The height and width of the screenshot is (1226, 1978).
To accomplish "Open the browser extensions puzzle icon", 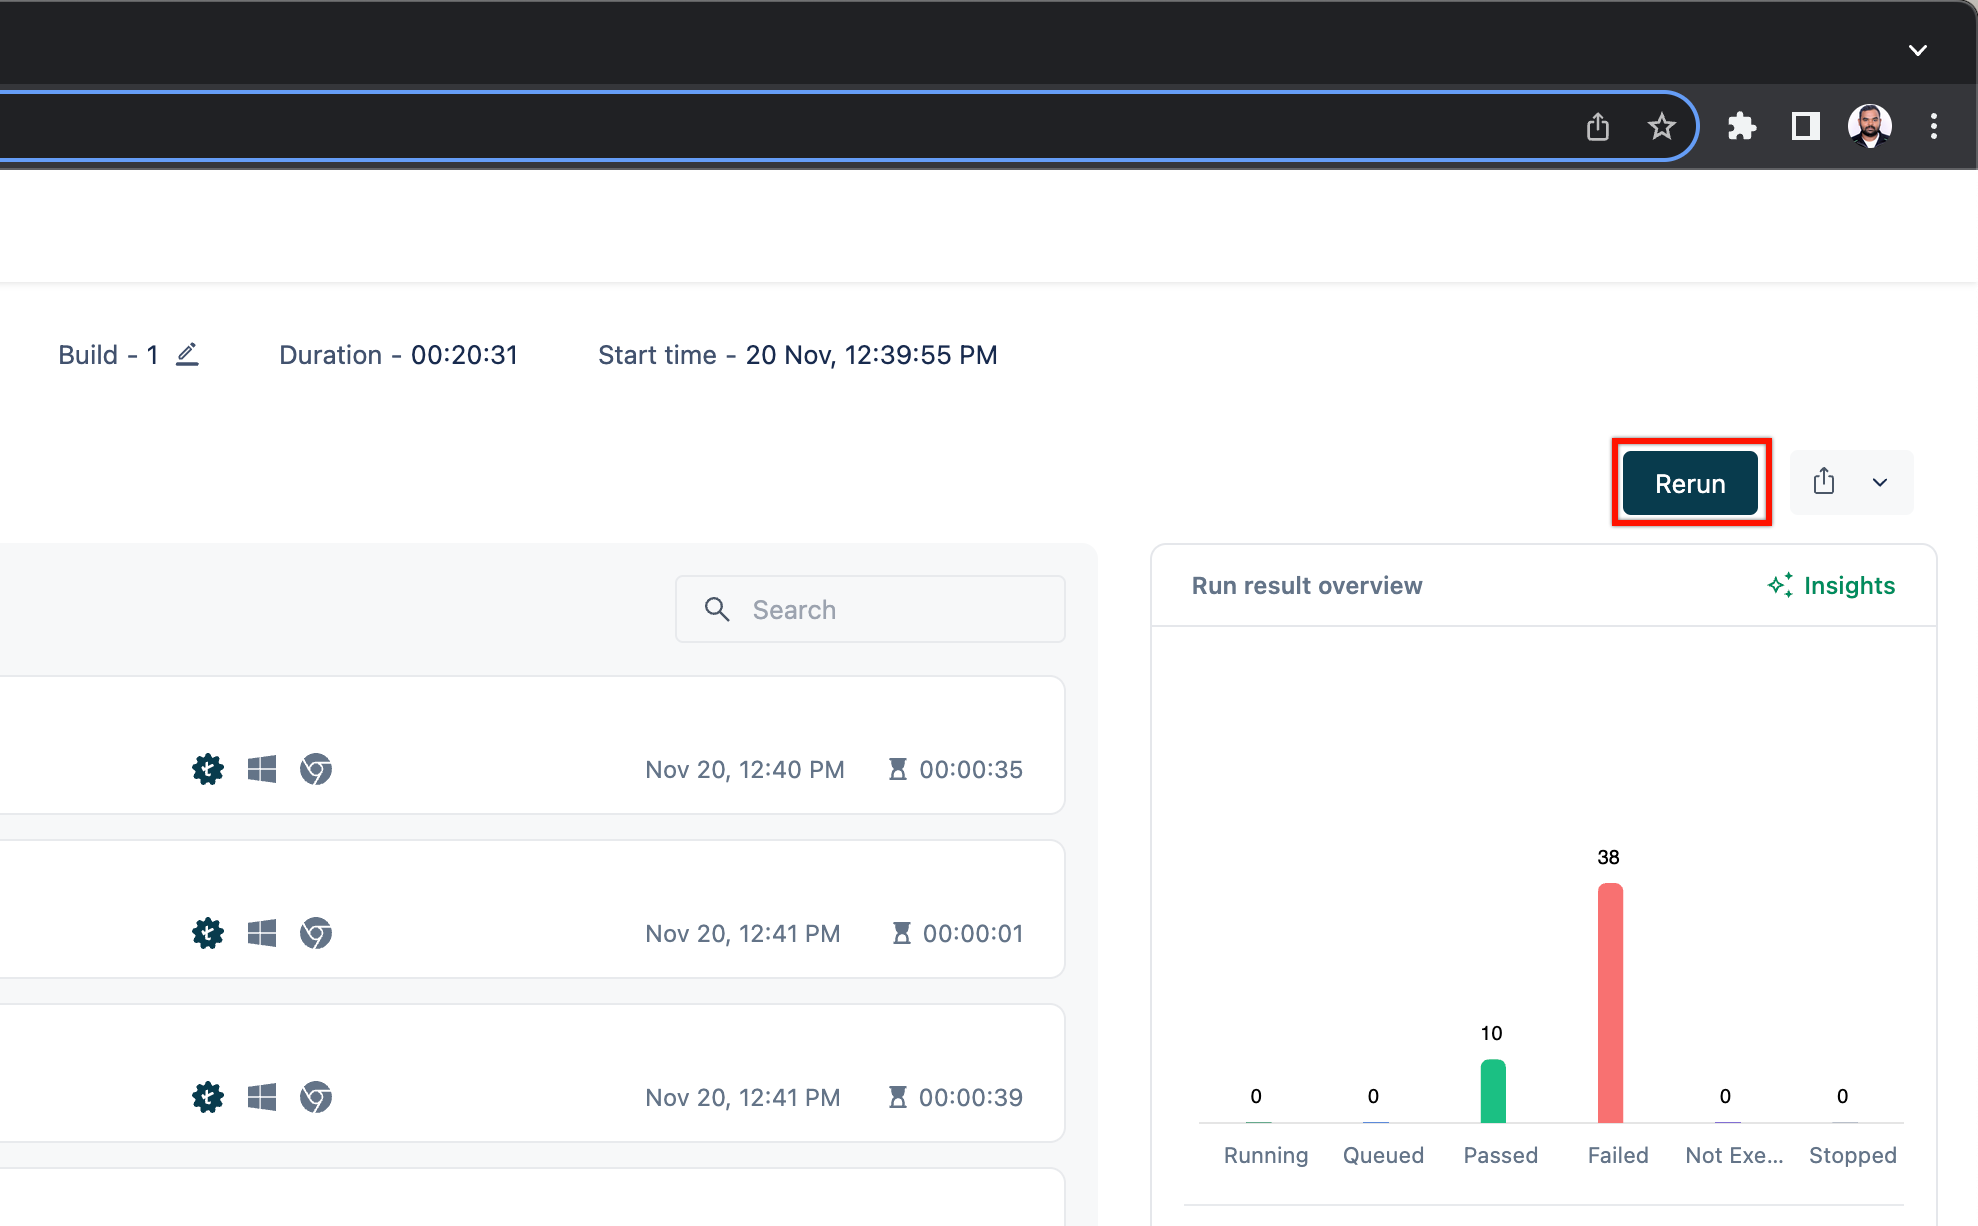I will tap(1742, 126).
